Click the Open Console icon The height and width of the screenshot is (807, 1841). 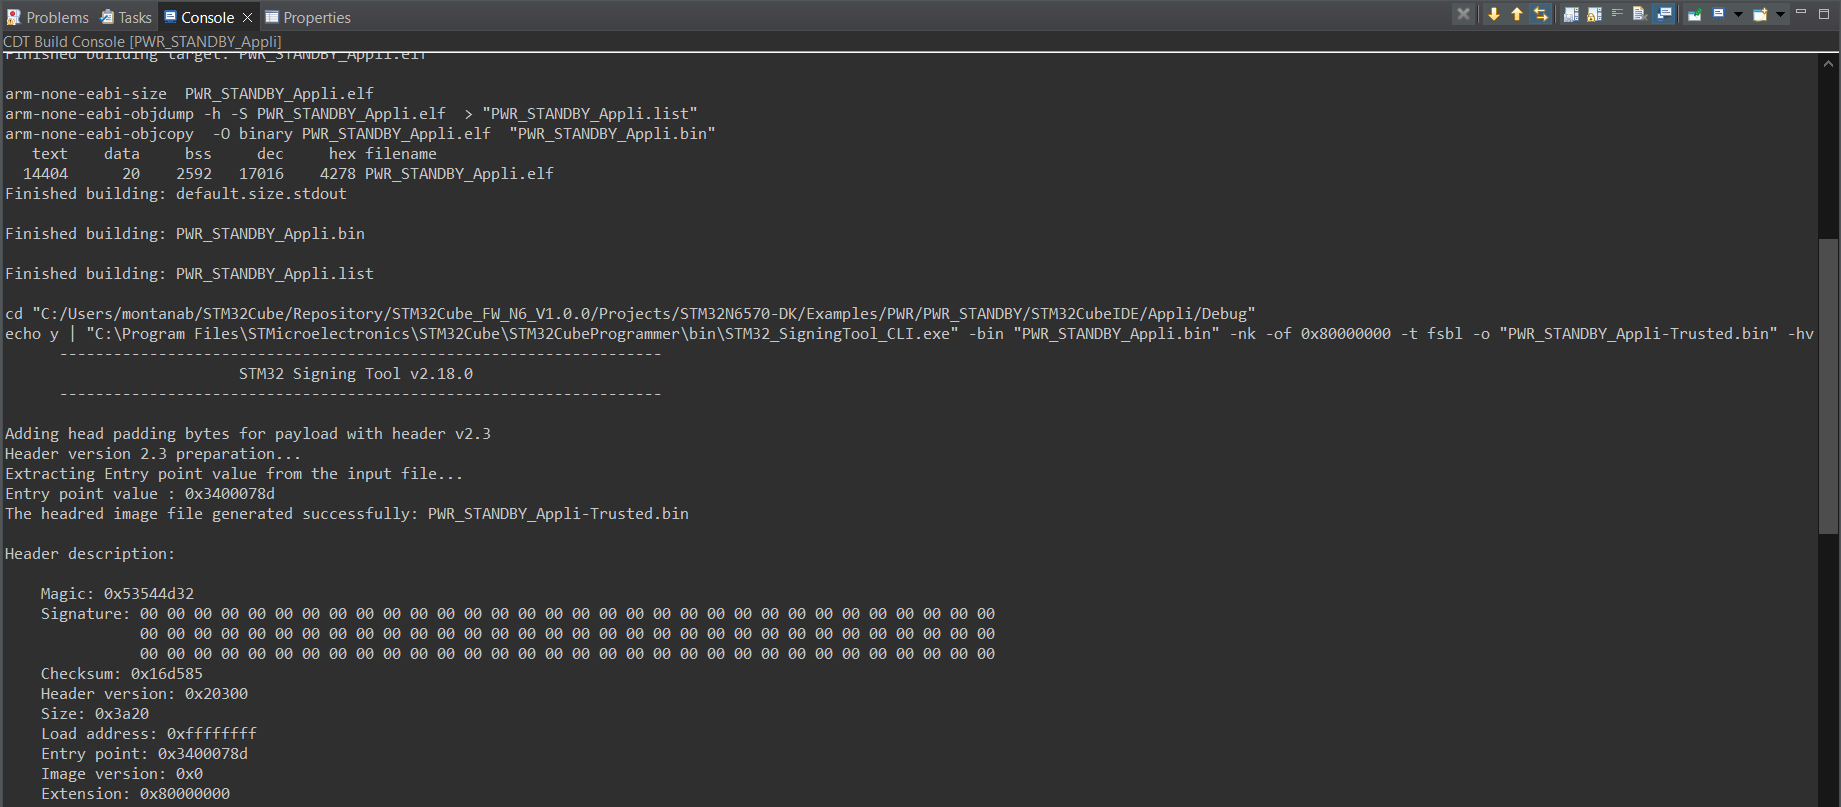(1760, 14)
